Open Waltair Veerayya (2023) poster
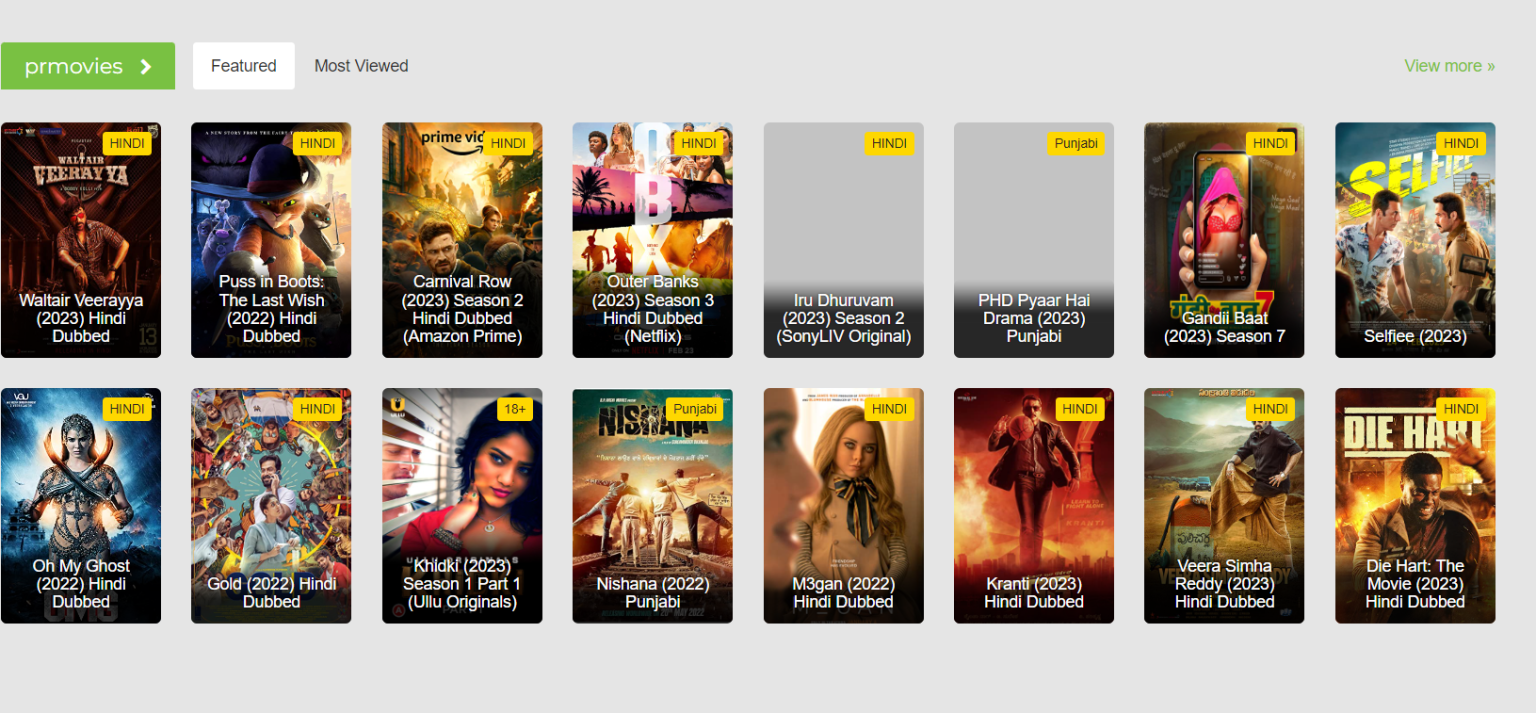 pos(81,240)
